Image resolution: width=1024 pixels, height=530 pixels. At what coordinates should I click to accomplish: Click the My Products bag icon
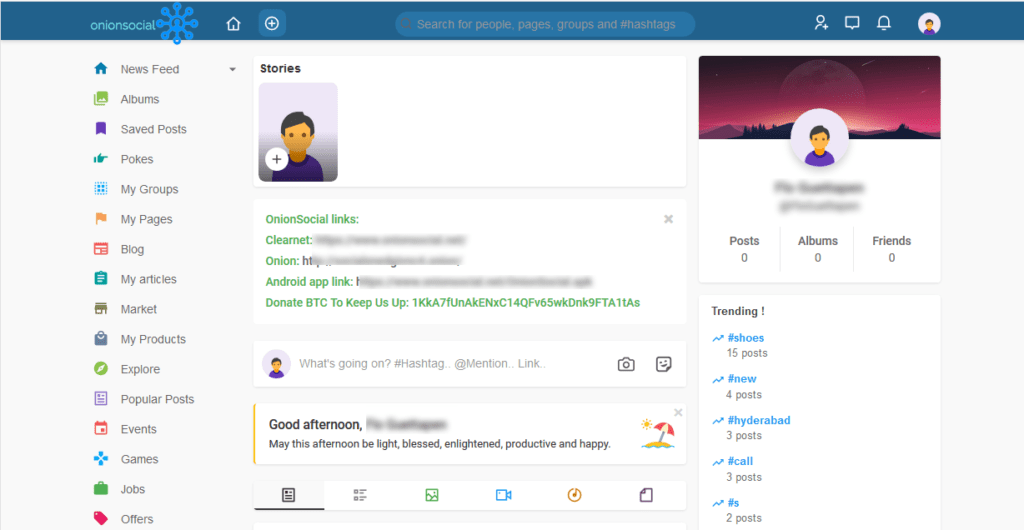(101, 339)
